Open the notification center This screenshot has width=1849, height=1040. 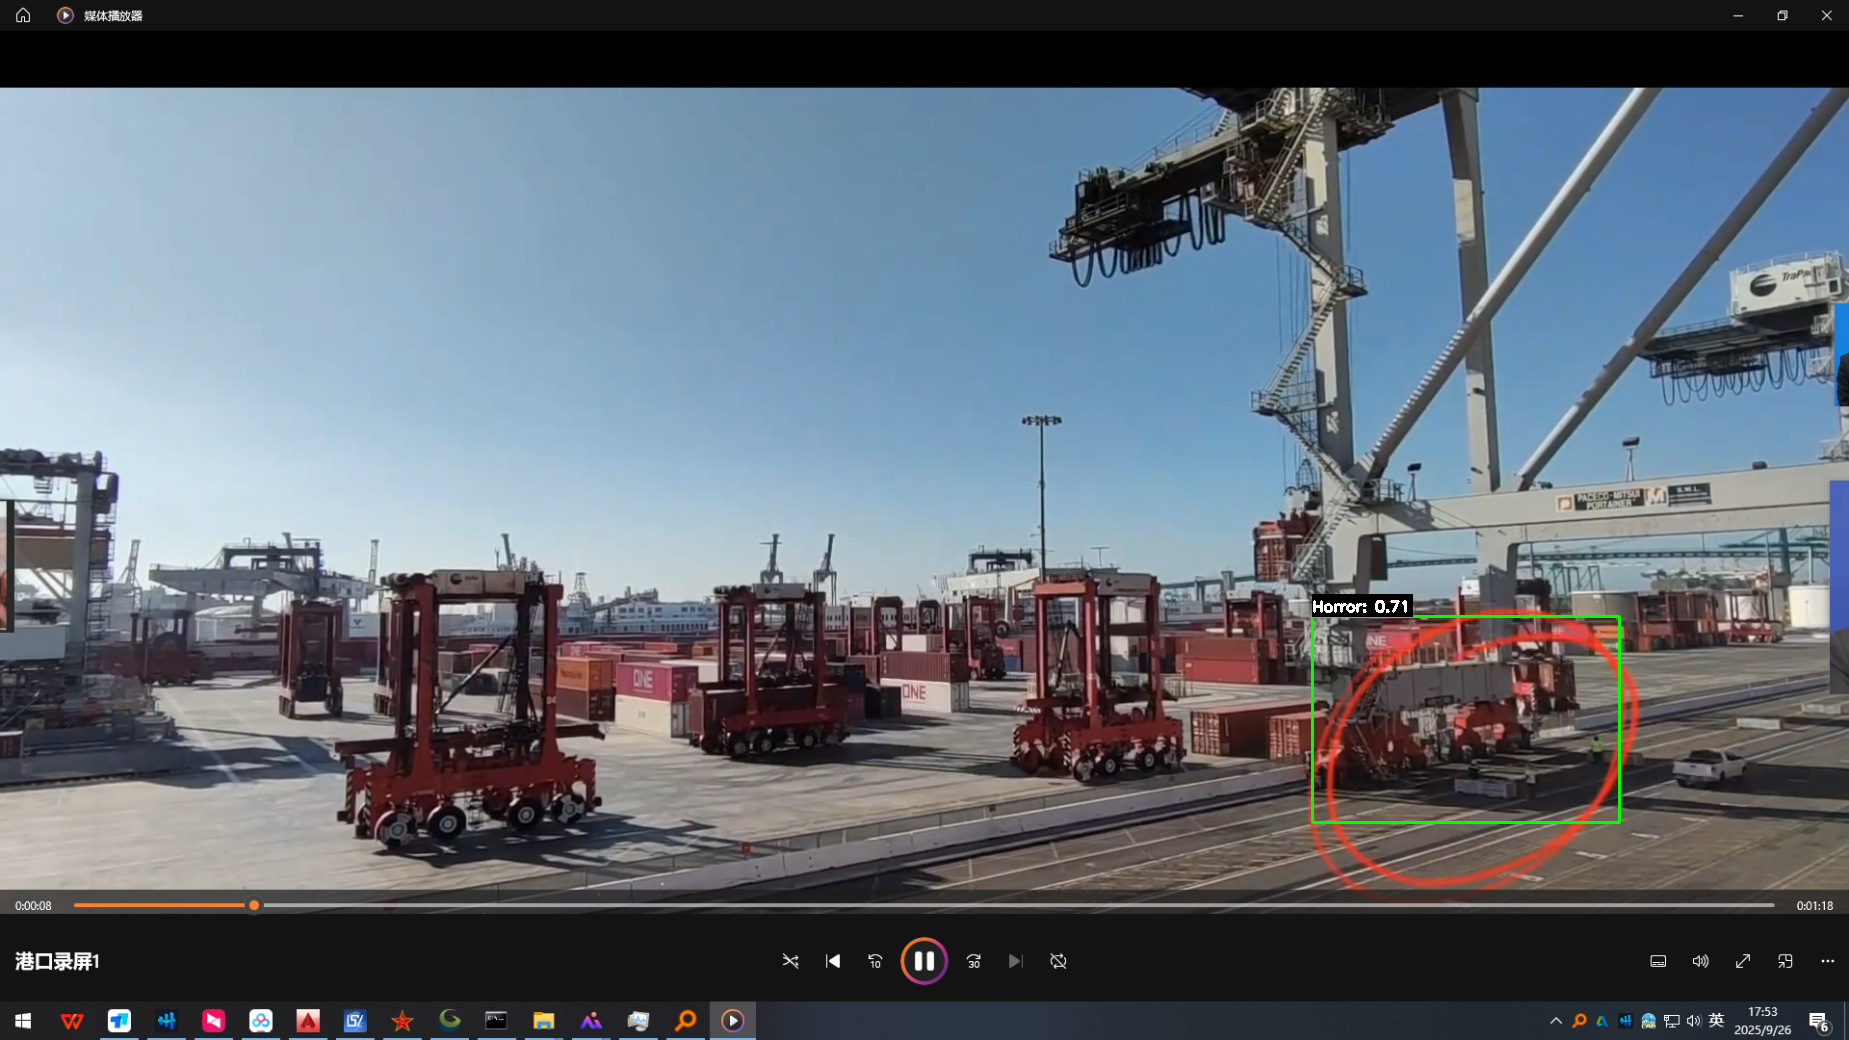tap(1818, 1021)
